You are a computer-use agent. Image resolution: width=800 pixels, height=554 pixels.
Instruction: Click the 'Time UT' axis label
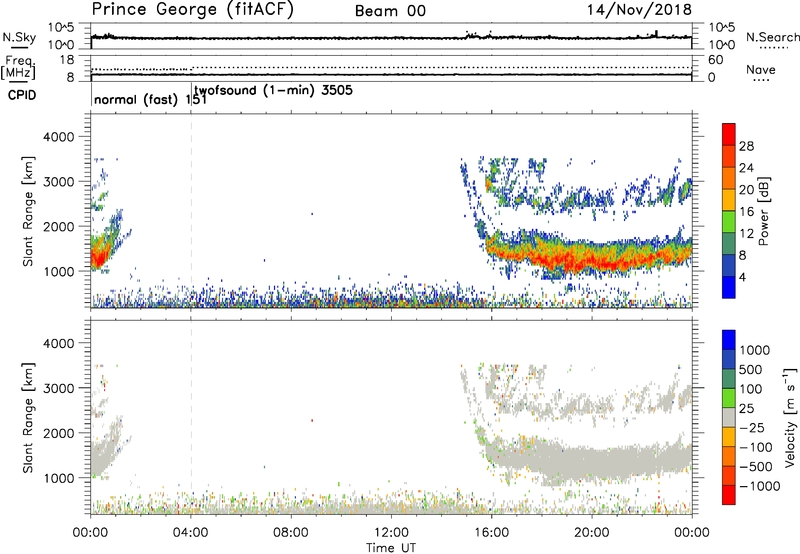[x=391, y=548]
